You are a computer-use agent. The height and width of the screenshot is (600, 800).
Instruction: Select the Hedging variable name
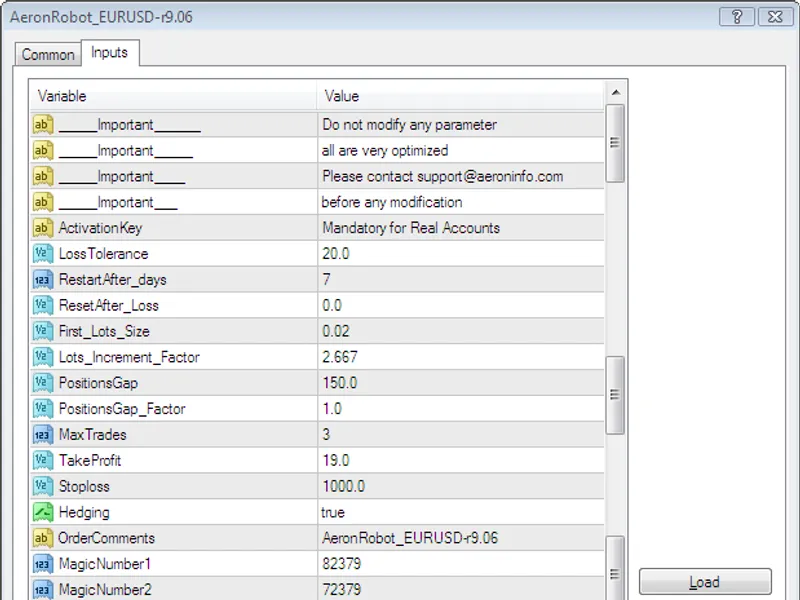(84, 513)
